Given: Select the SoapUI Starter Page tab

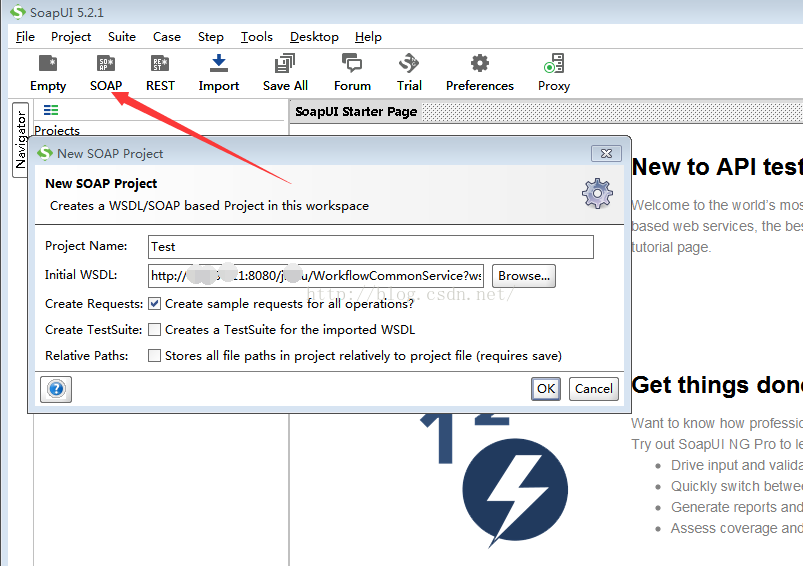Looking at the screenshot, I should 356,112.
